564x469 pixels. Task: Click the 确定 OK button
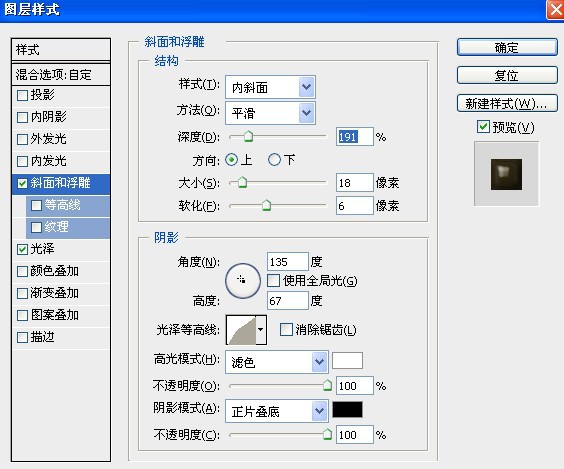(507, 47)
